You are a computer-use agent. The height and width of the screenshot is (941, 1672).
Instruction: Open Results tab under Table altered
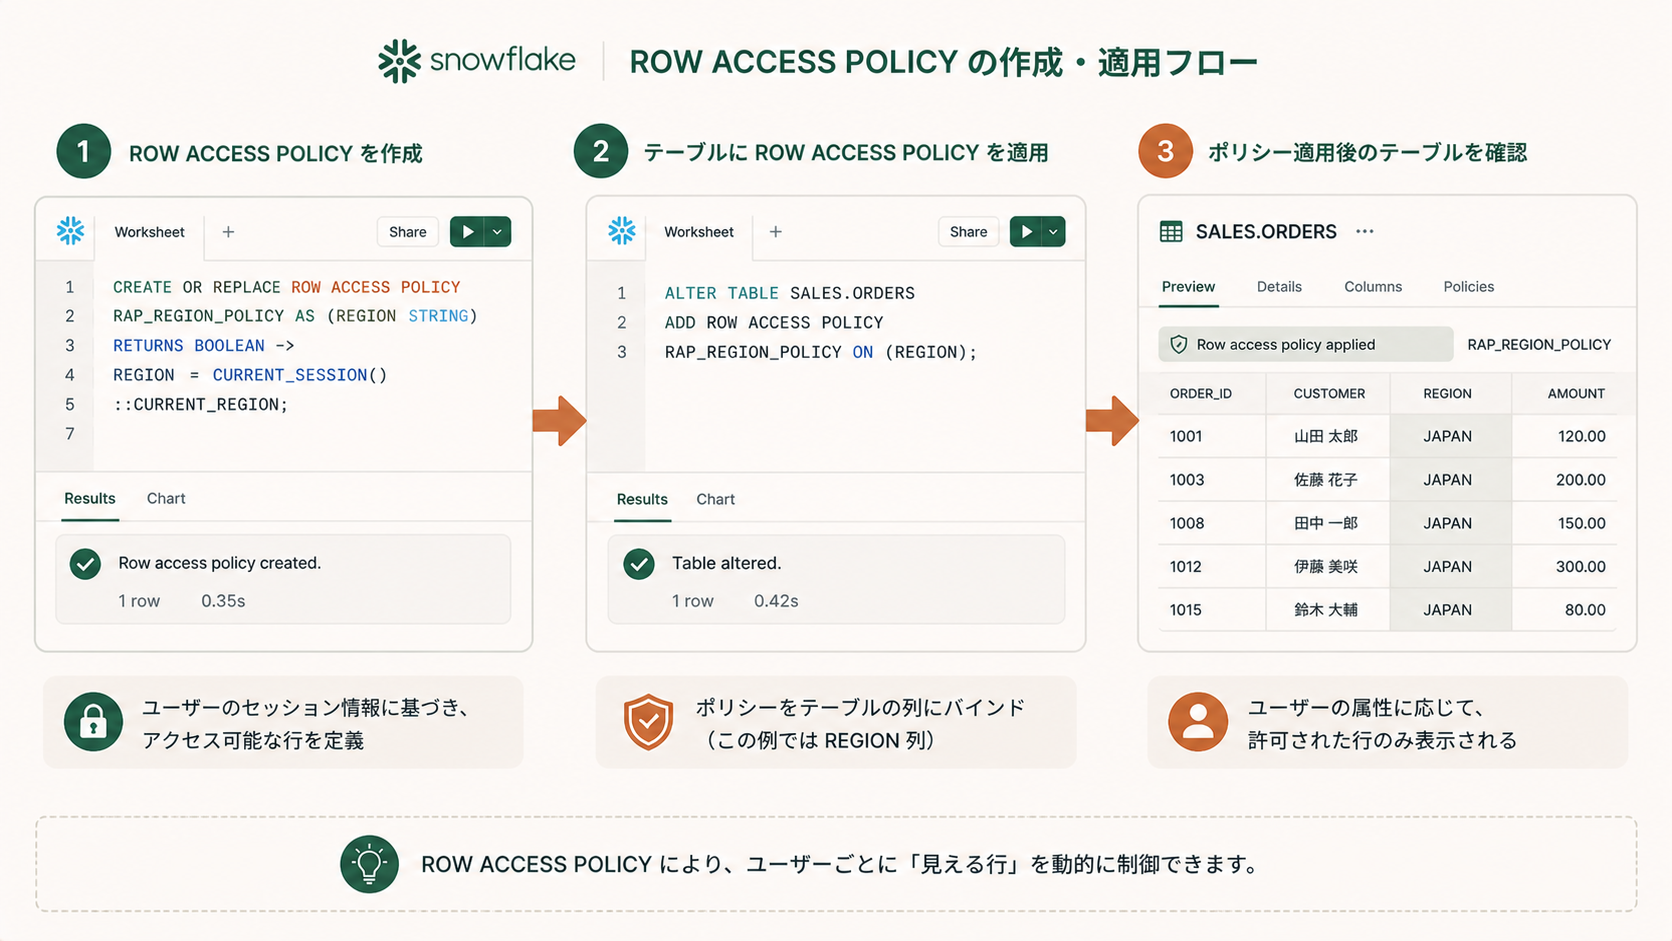(642, 499)
